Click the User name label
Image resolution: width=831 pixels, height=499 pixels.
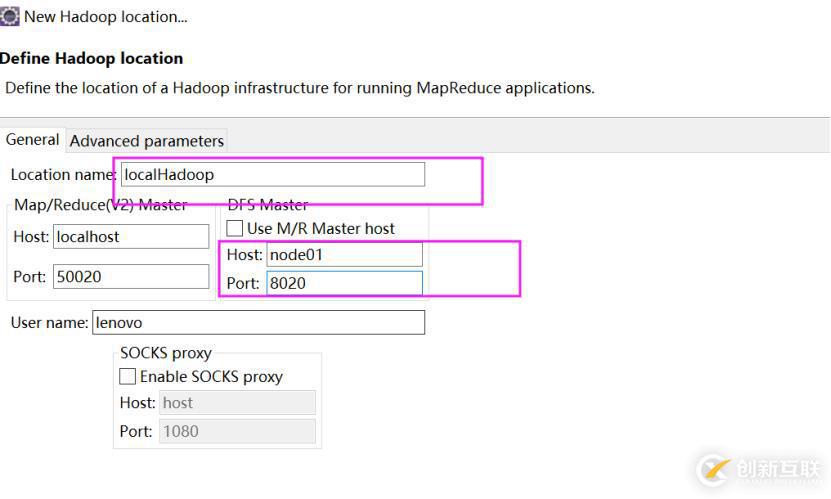(49, 323)
